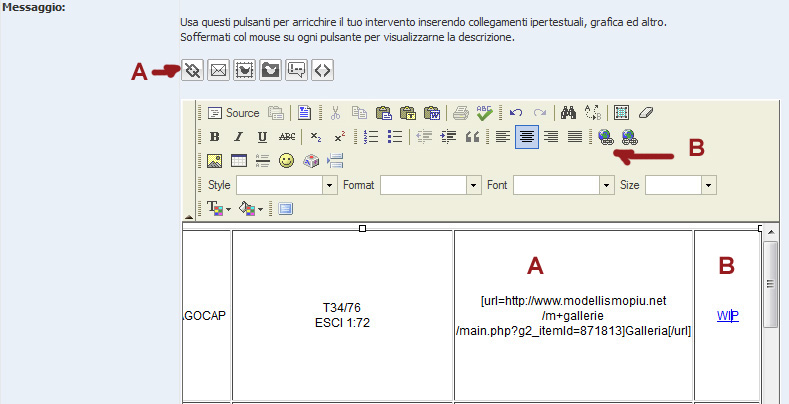Click the Paste clipboard icon

383,113
